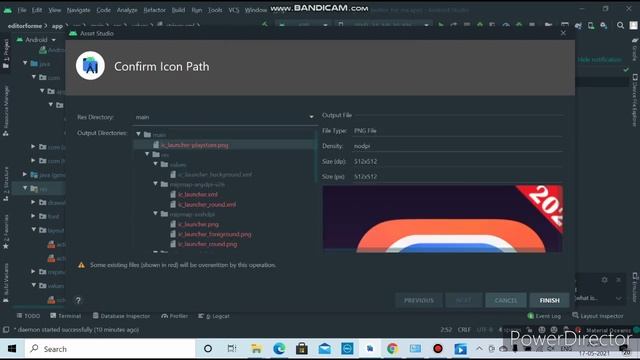Close the Asset Studio dialog
This screenshot has width=640, height=360.
[563, 33]
